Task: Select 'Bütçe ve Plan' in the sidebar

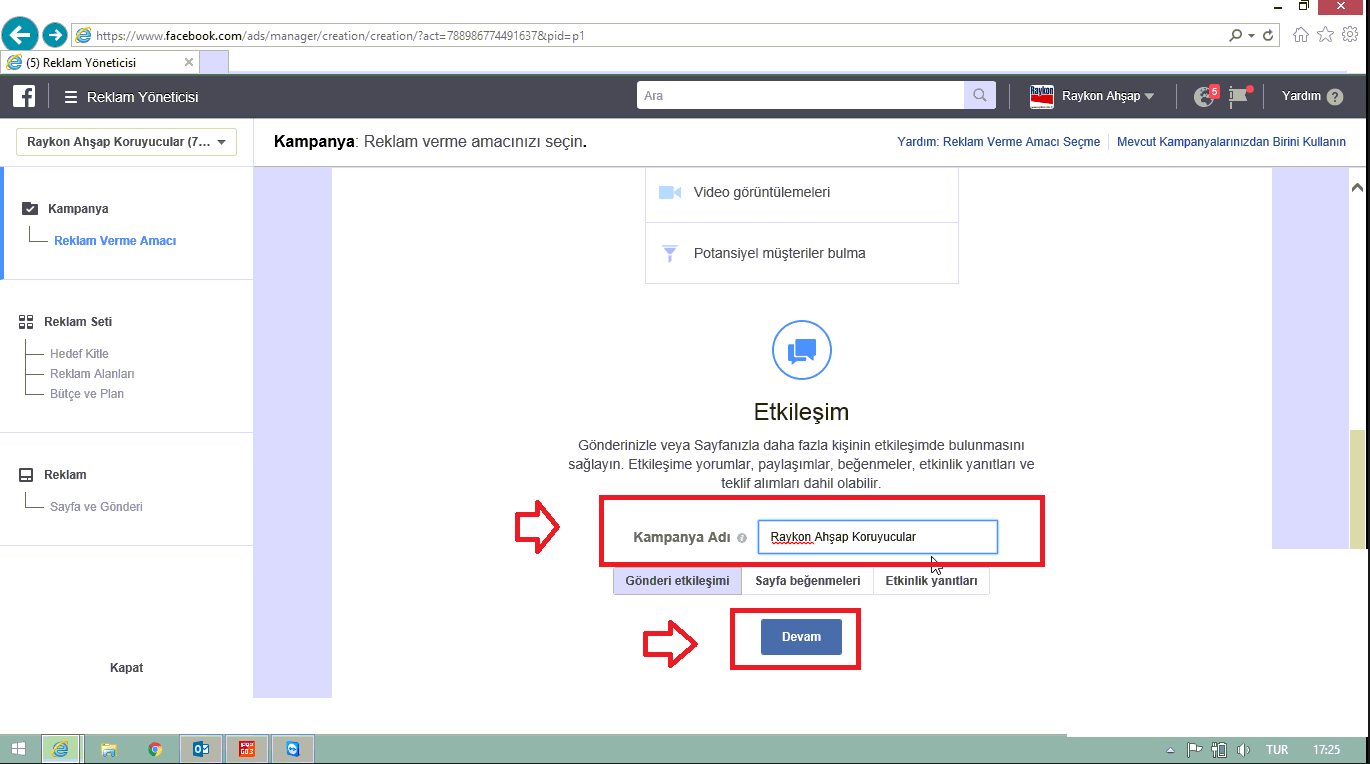Action: (87, 394)
